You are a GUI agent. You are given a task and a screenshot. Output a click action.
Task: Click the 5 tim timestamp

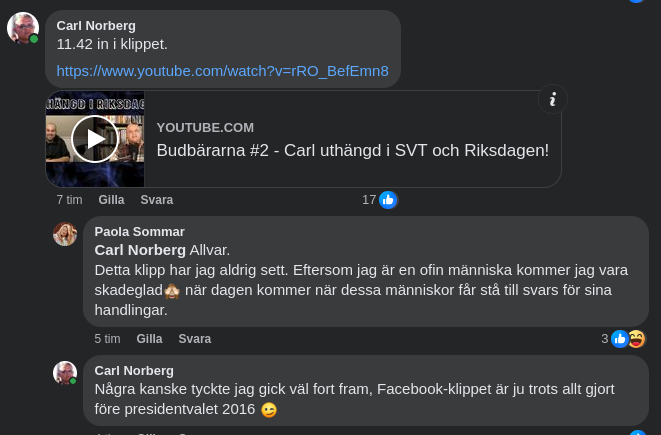point(107,339)
